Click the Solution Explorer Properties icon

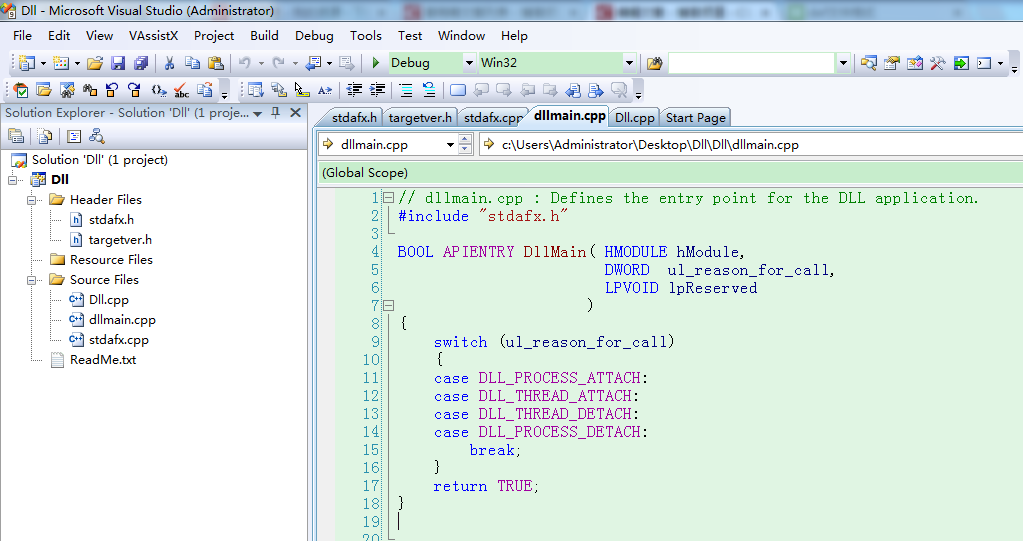tap(16, 136)
